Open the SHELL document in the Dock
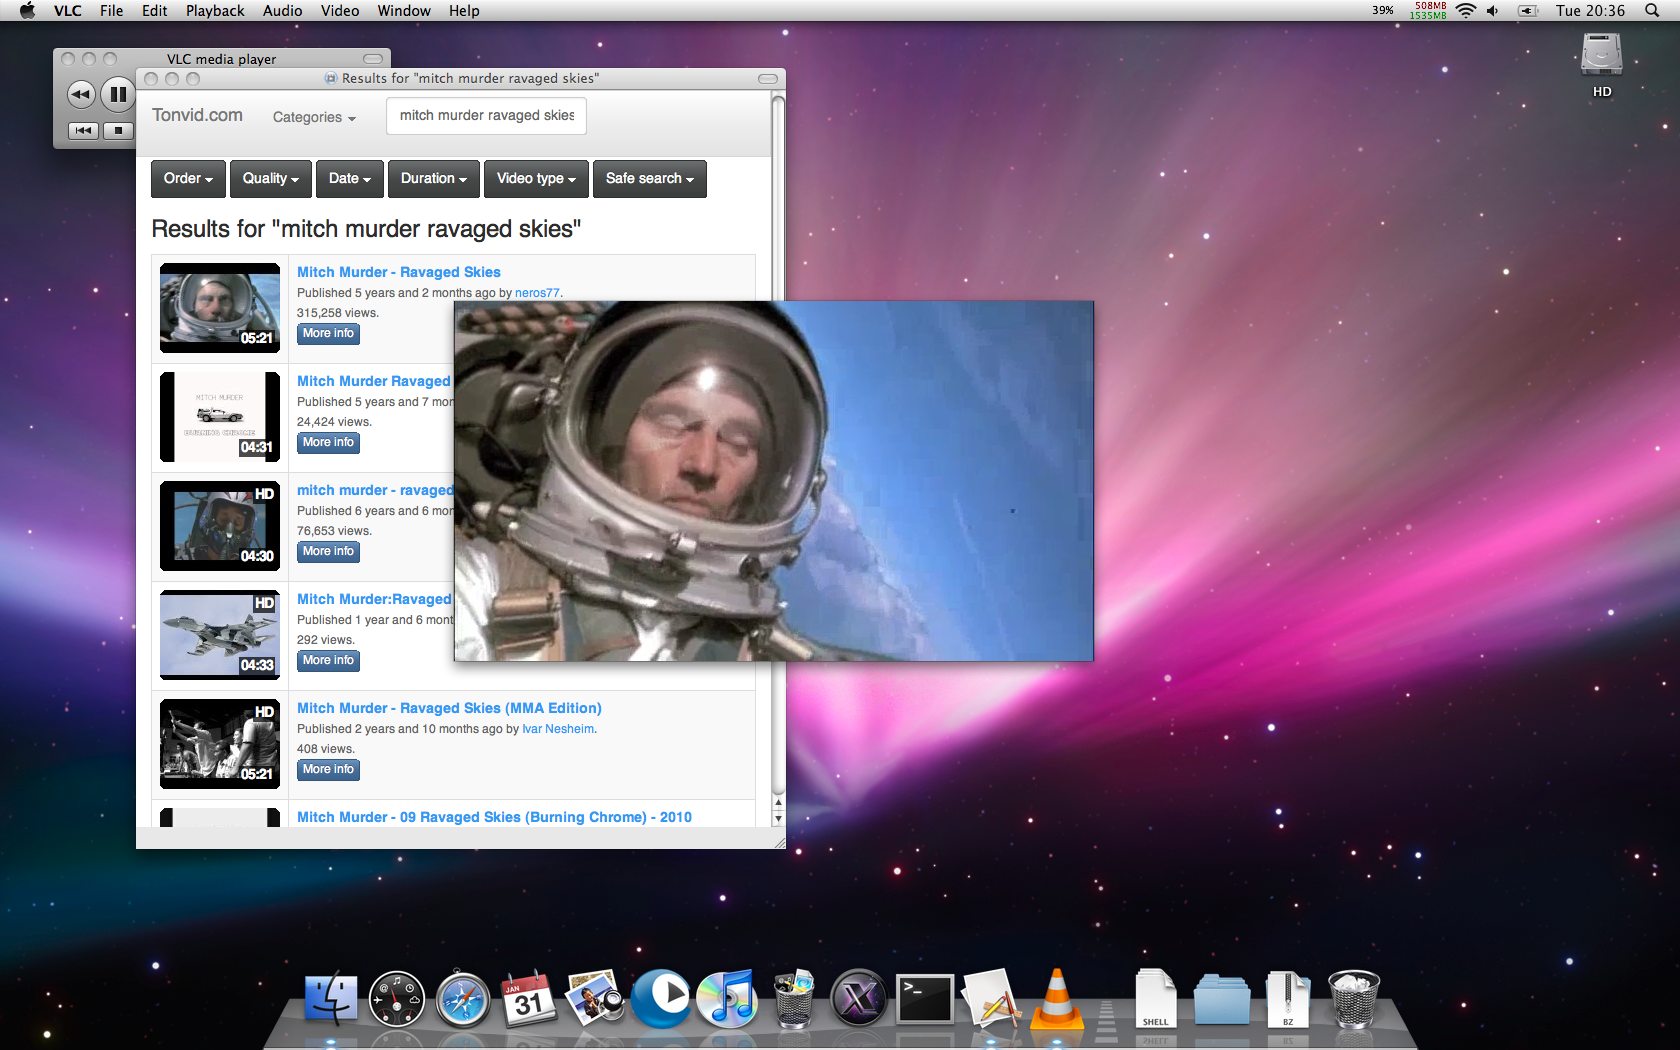This screenshot has height=1050, width=1680. [1155, 998]
